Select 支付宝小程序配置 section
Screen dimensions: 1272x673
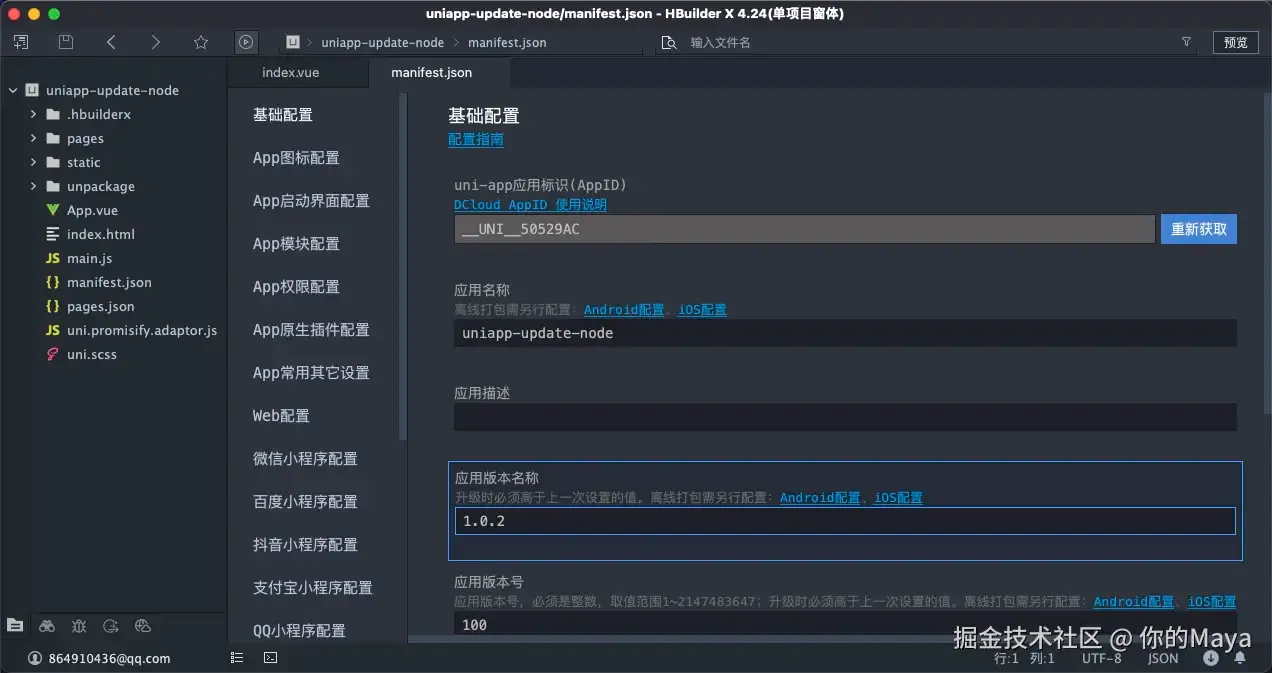[312, 588]
